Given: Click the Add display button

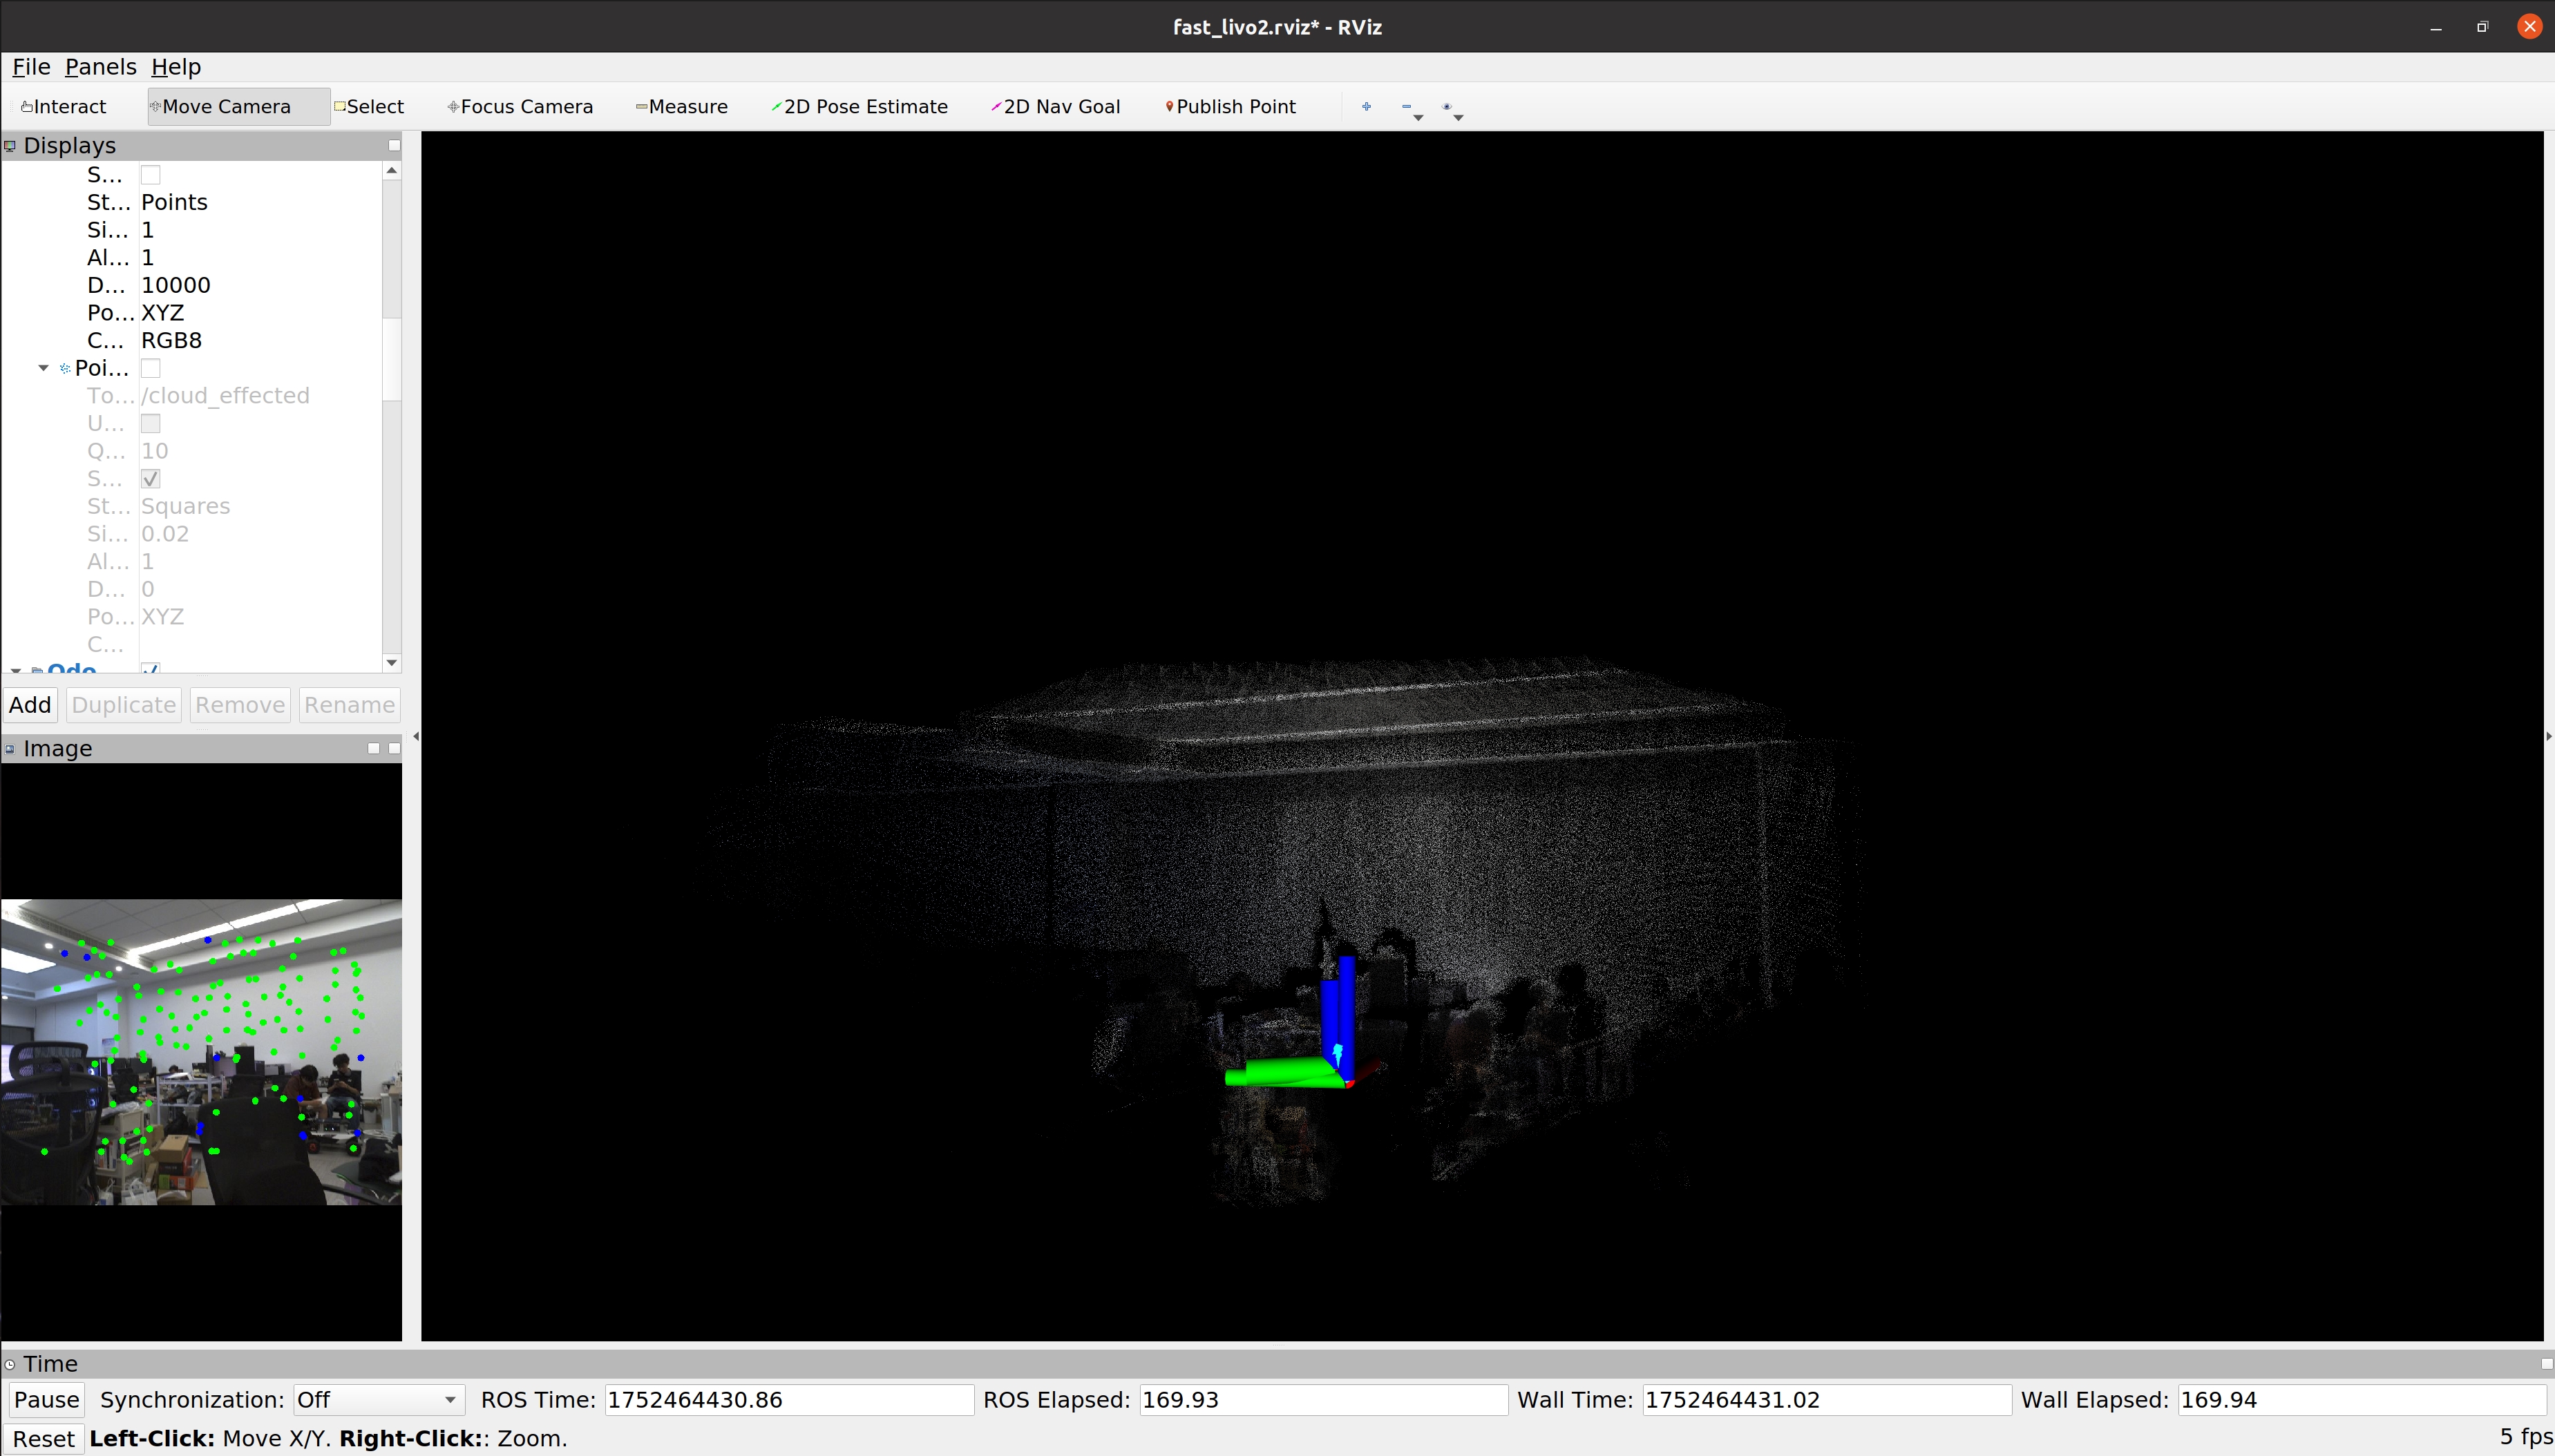Looking at the screenshot, I should click(30, 705).
